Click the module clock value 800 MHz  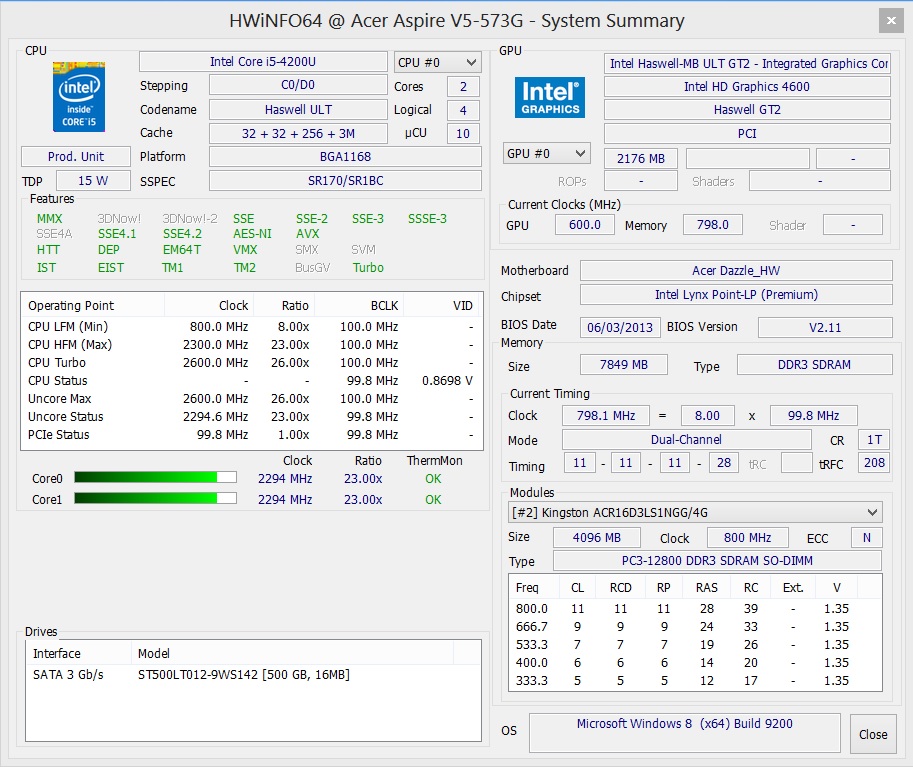click(748, 537)
